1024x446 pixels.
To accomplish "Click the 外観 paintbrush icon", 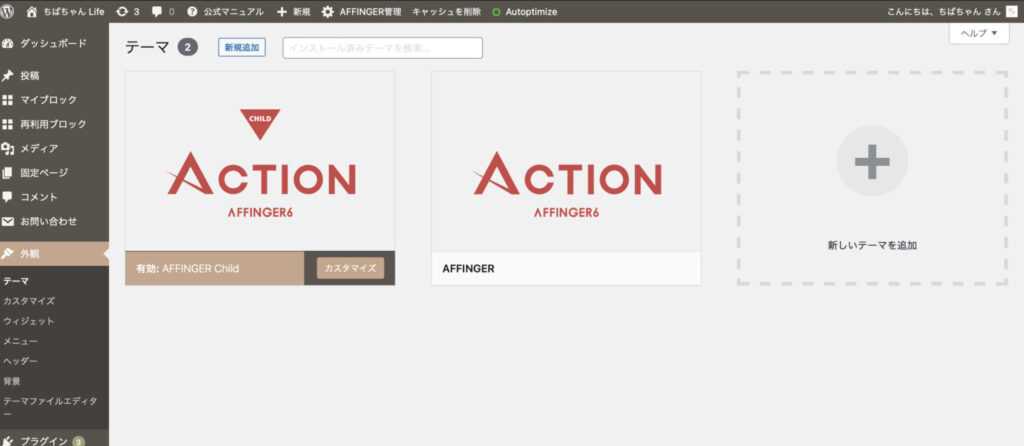I will (x=8, y=253).
